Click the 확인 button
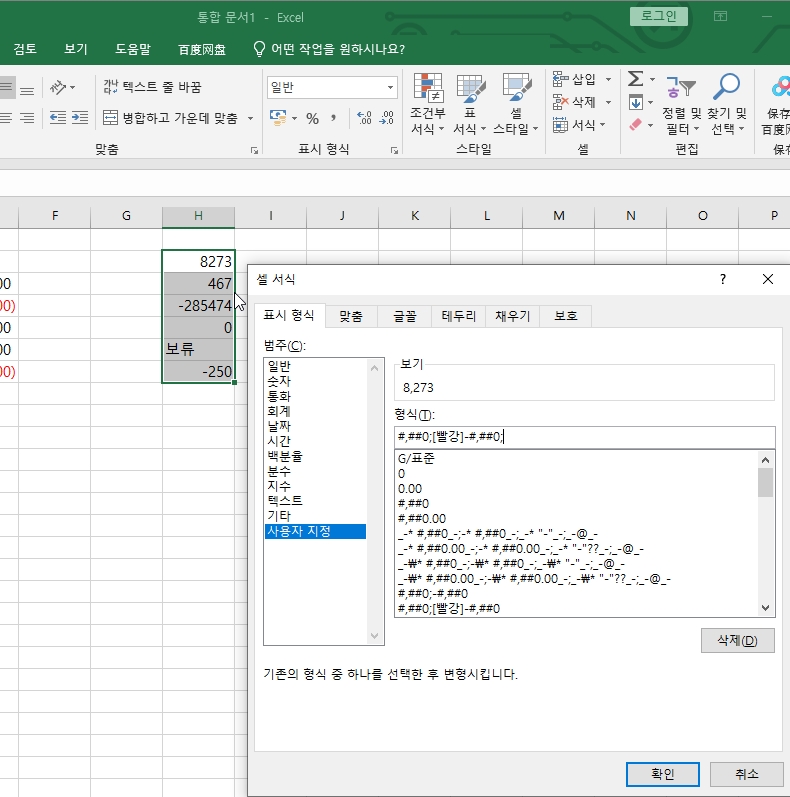Viewport: 790px width, 797px height. click(x=662, y=774)
